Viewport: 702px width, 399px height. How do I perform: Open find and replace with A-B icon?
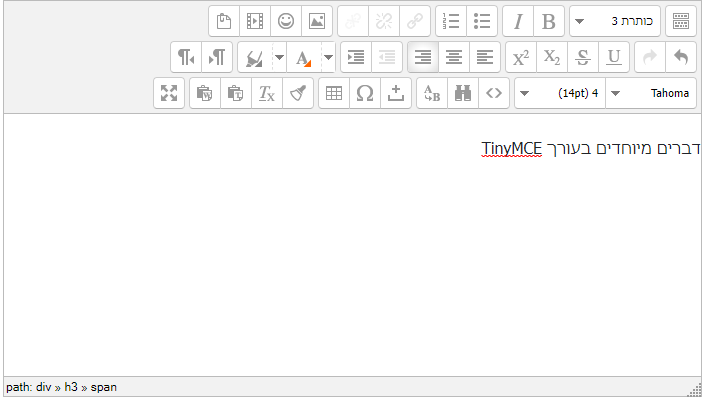click(x=432, y=93)
